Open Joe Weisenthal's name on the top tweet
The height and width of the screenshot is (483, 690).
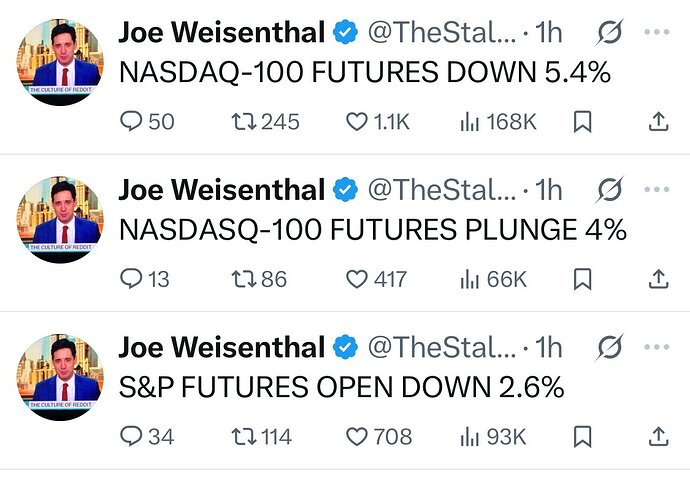pyautogui.click(x=222, y=32)
